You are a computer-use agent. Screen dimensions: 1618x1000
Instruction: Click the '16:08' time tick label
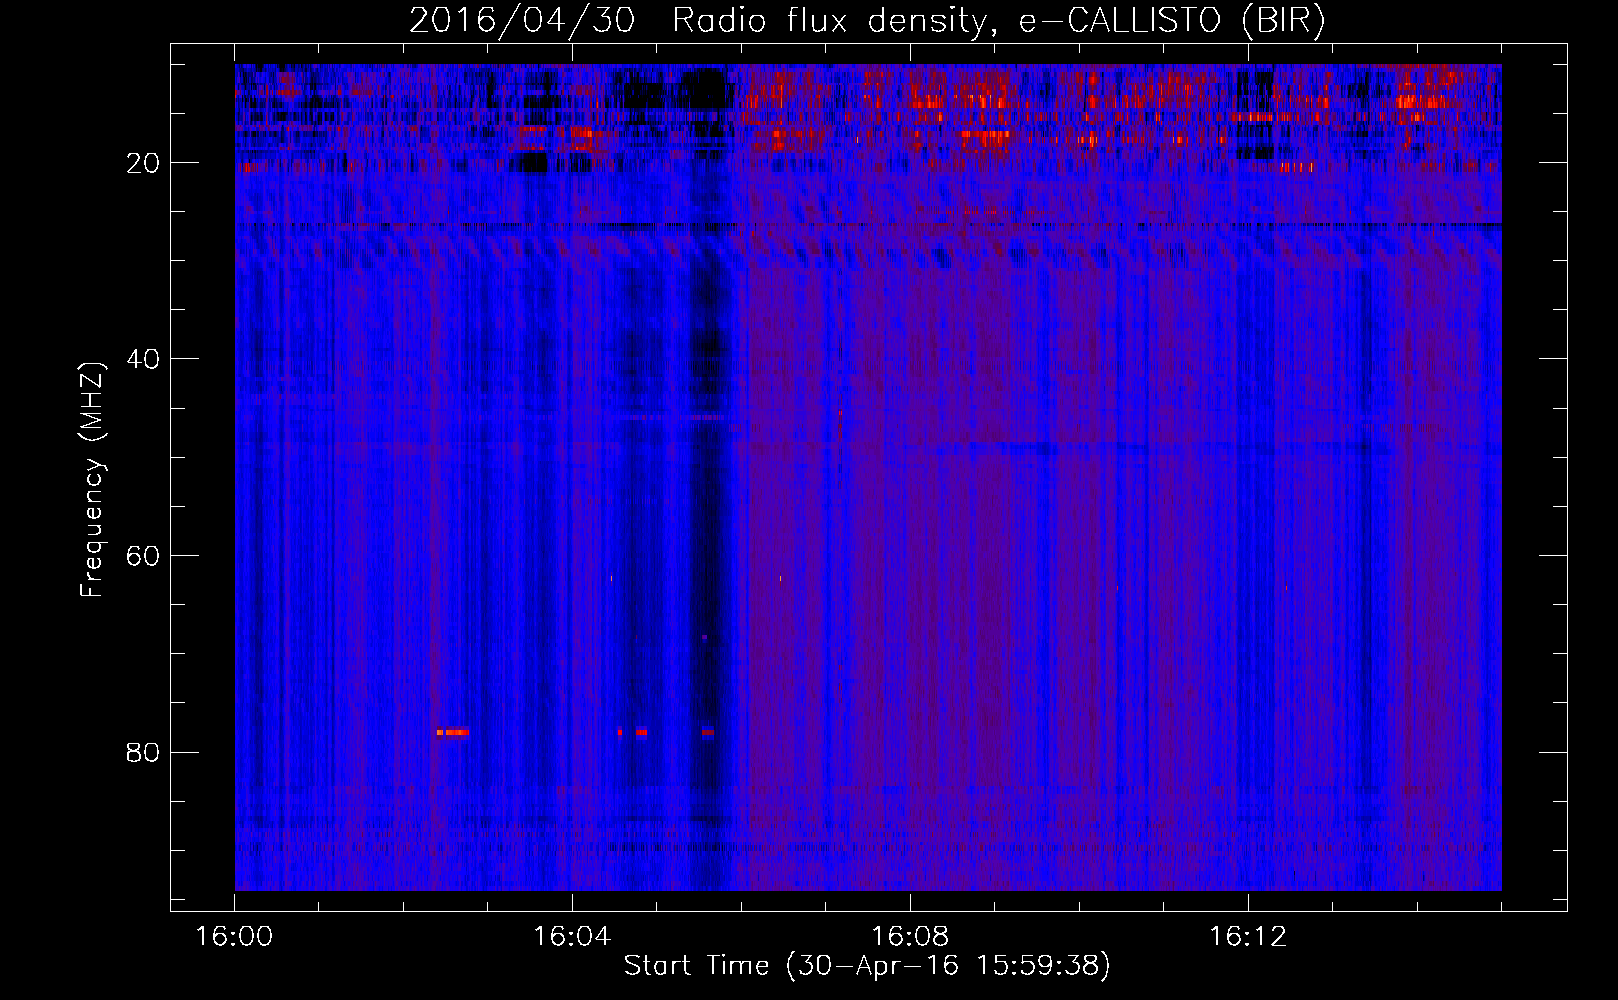[x=910, y=937]
